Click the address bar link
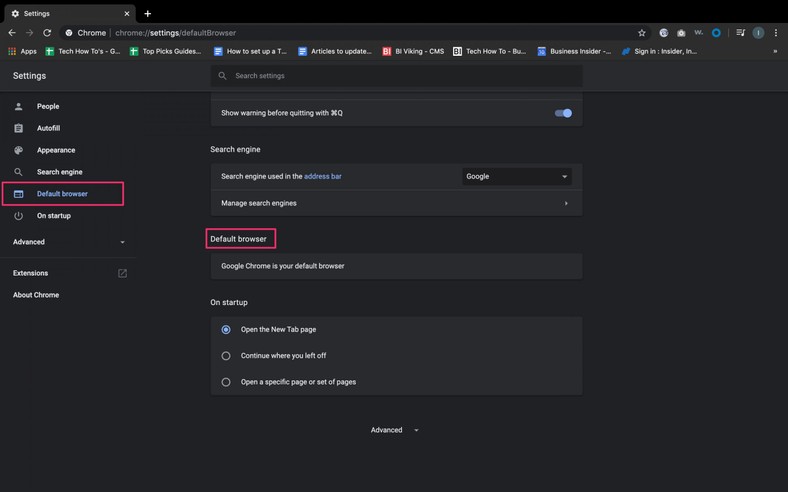The height and width of the screenshot is (492, 788). [322, 177]
